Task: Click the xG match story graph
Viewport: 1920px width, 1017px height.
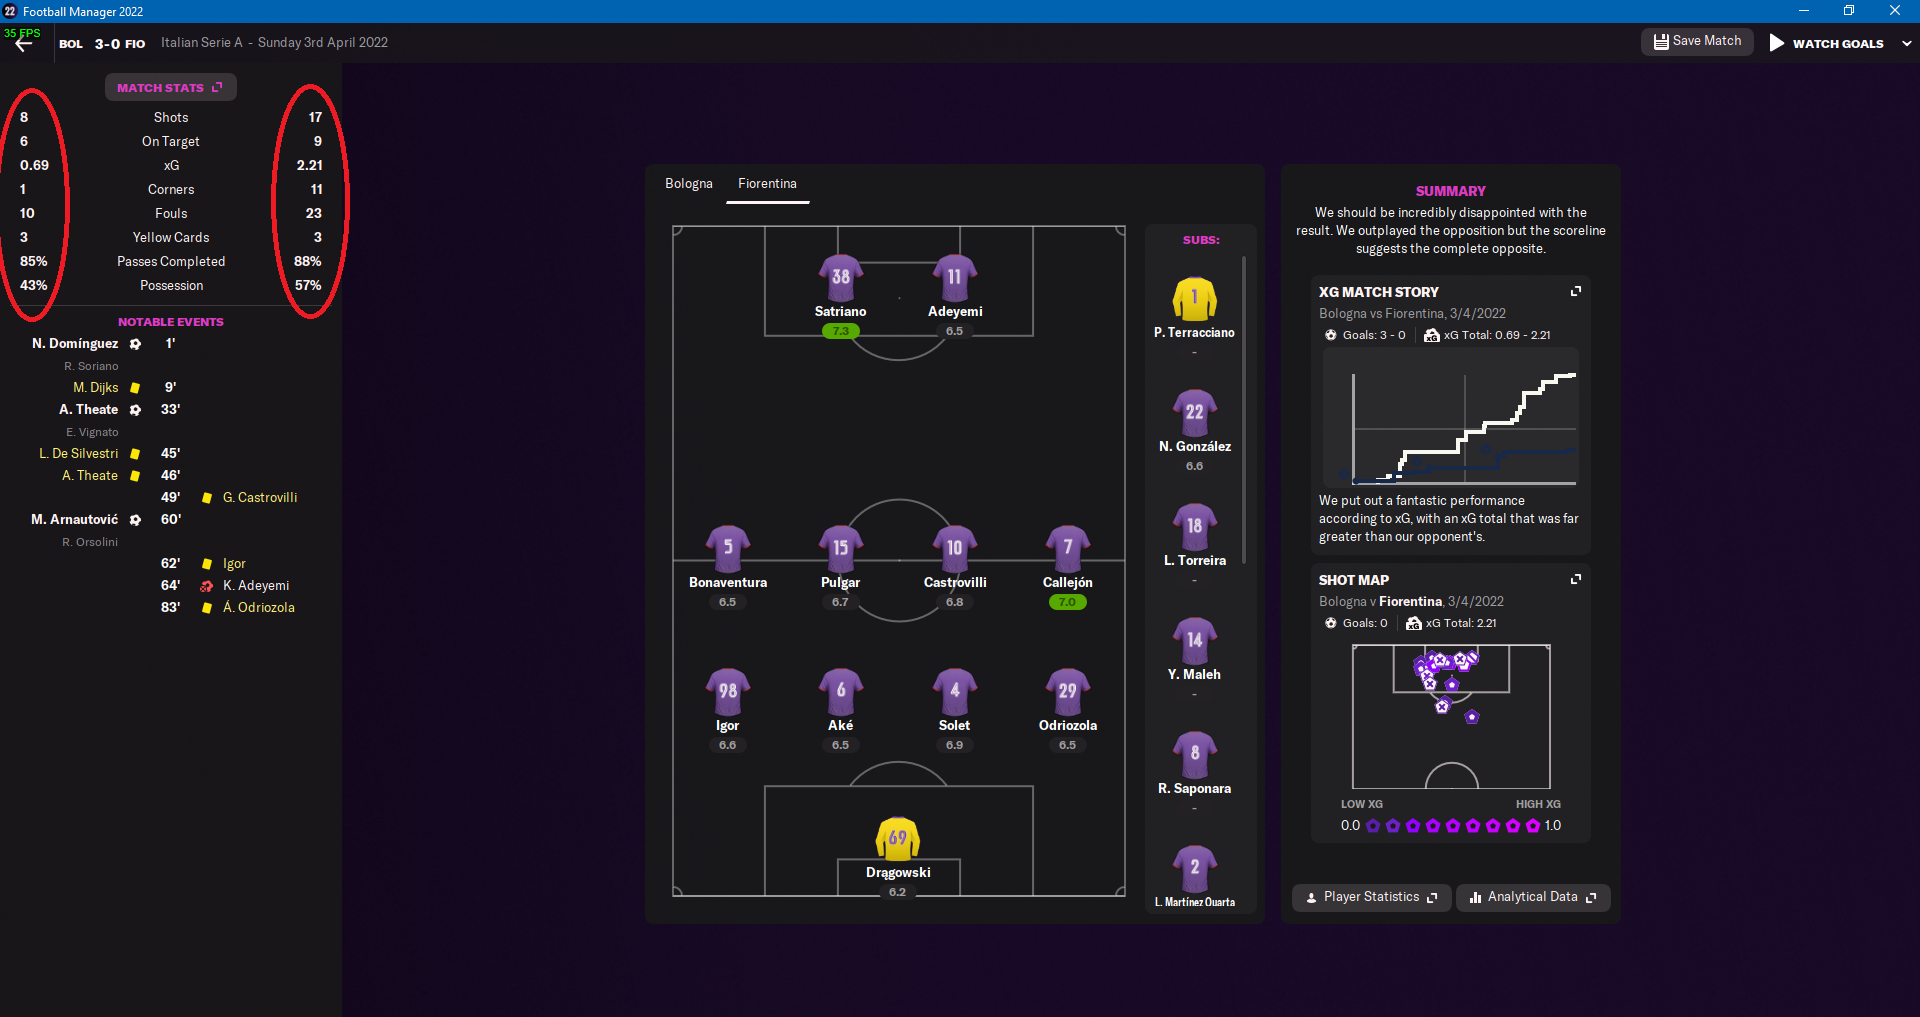Action: click(x=1451, y=418)
